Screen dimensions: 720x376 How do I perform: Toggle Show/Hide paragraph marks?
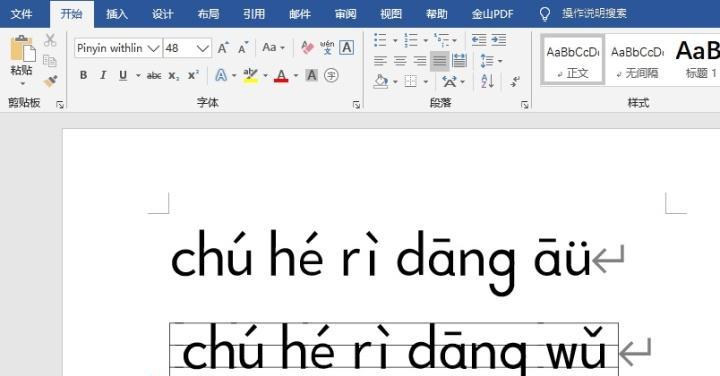(515, 81)
